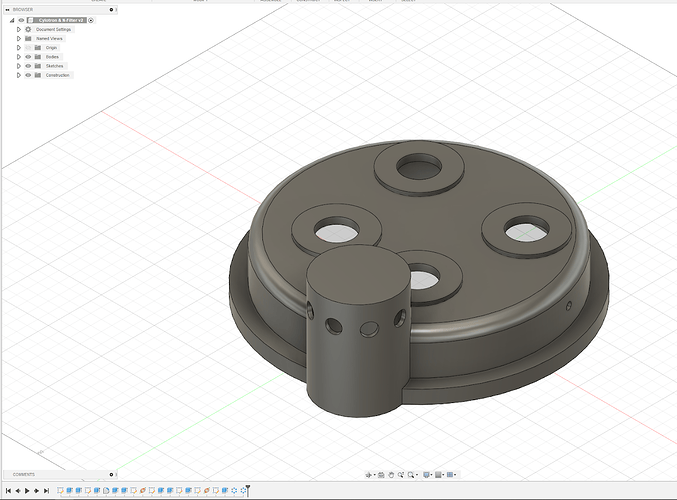This screenshot has height=500, width=677.
Task: Hide the Construction folder
Action: 28,75
